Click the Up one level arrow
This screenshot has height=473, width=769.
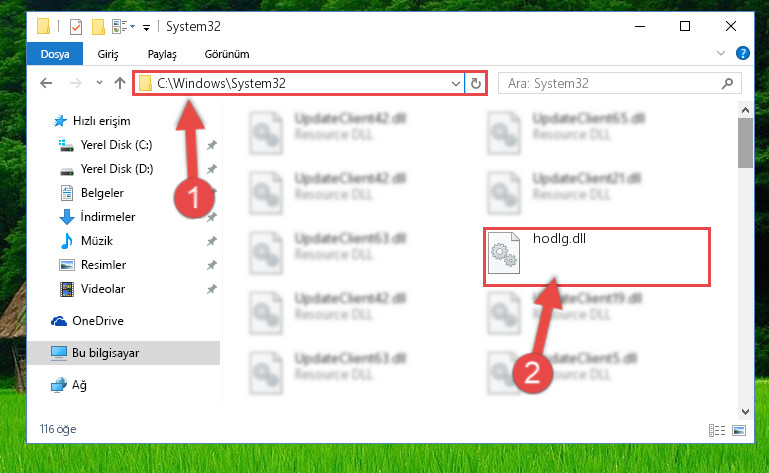120,83
